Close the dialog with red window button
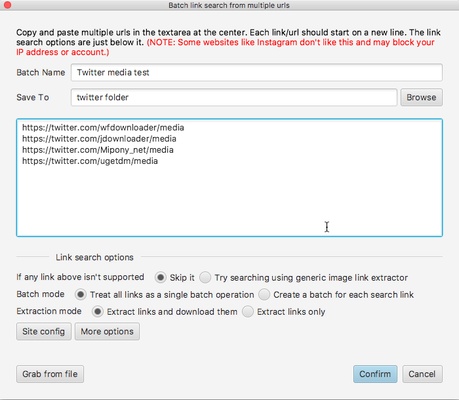 (7, 5)
